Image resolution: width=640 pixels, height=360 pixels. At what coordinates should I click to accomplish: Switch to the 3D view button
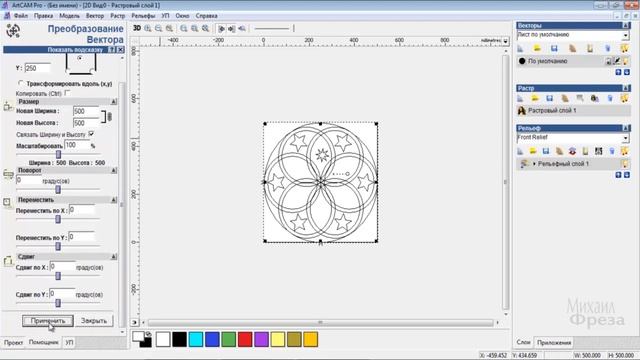pyautogui.click(x=137, y=28)
